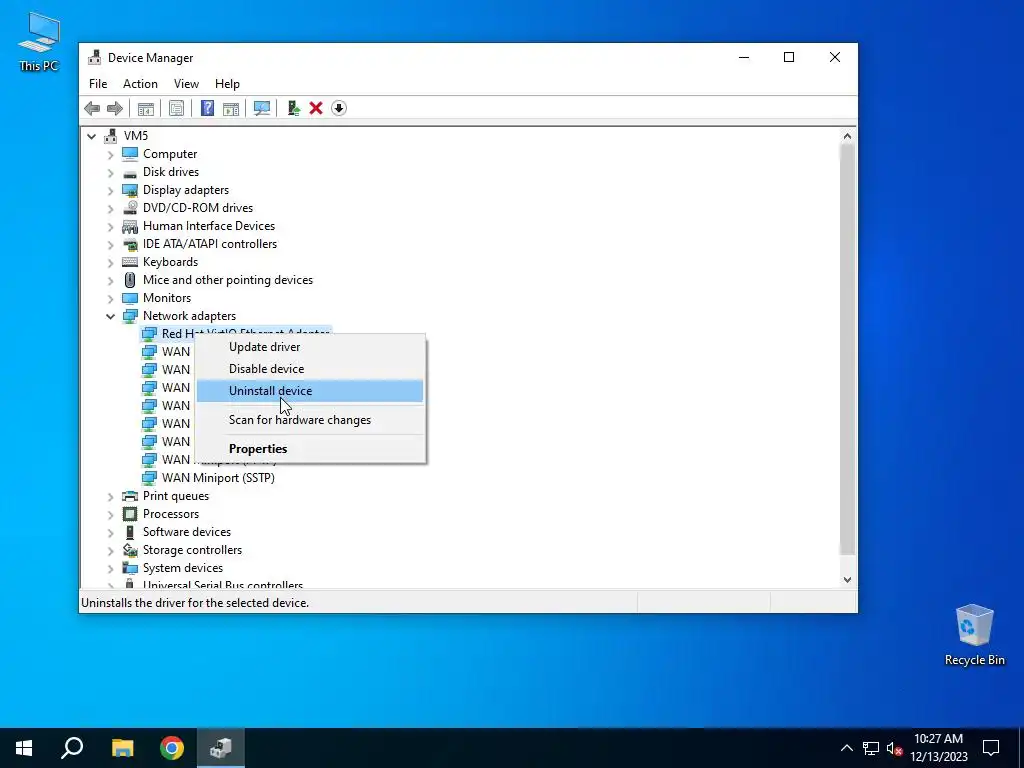
Task: Expand the Disk drives category
Action: click(110, 172)
